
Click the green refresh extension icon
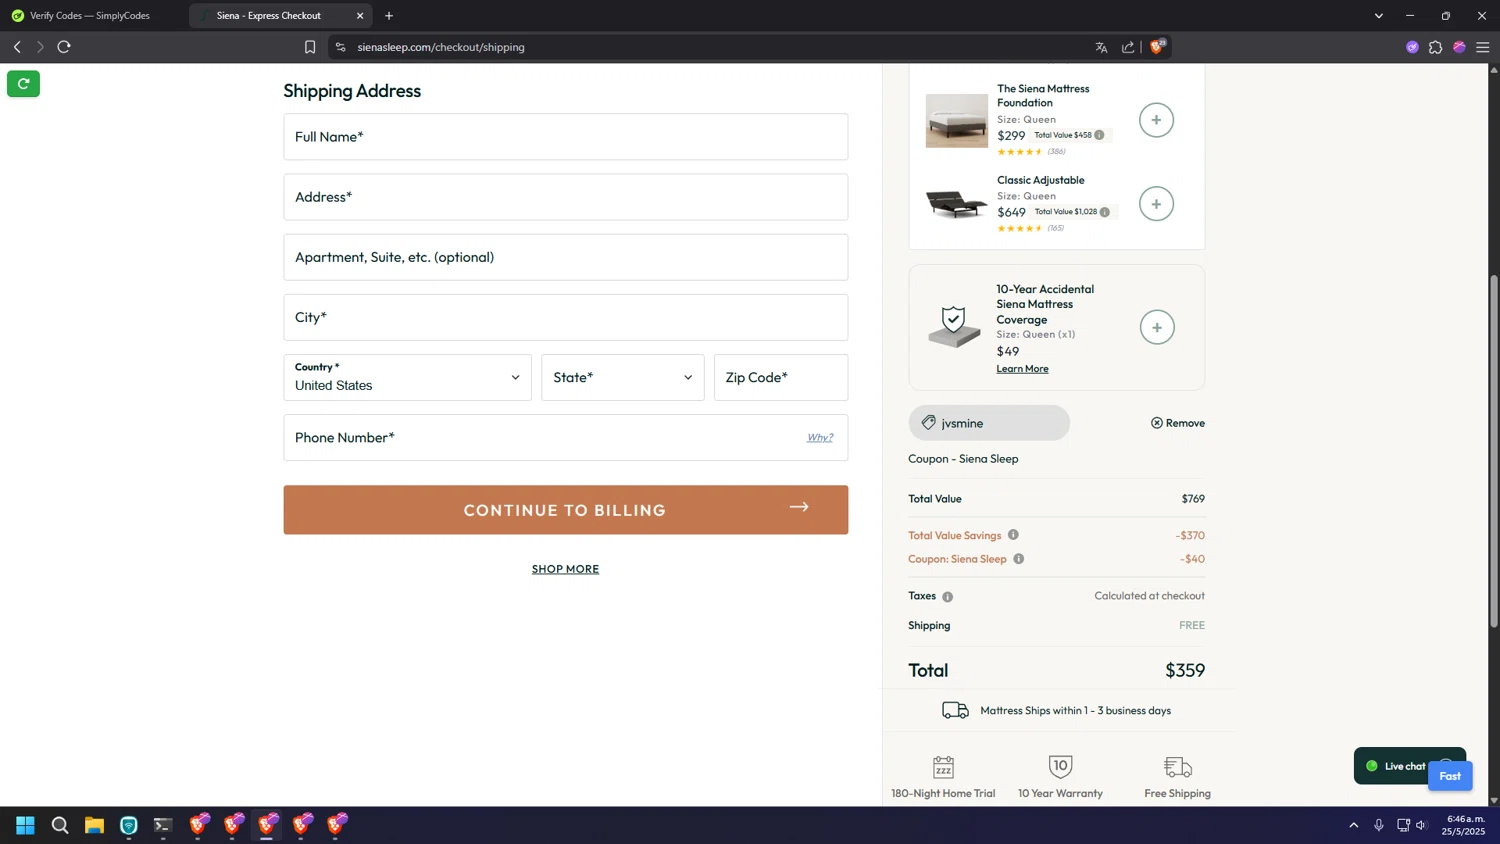[x=23, y=84]
